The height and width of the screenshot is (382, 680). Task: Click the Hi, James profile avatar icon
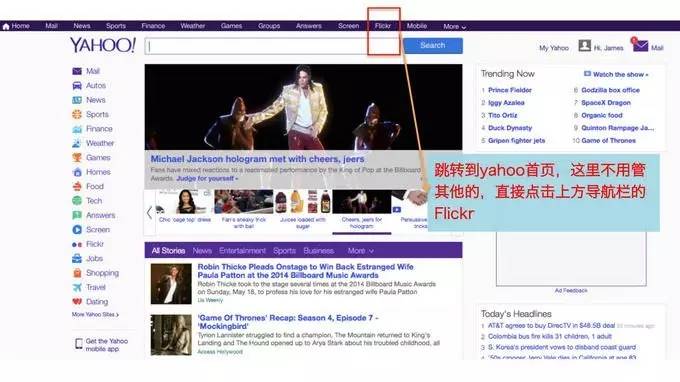click(585, 46)
